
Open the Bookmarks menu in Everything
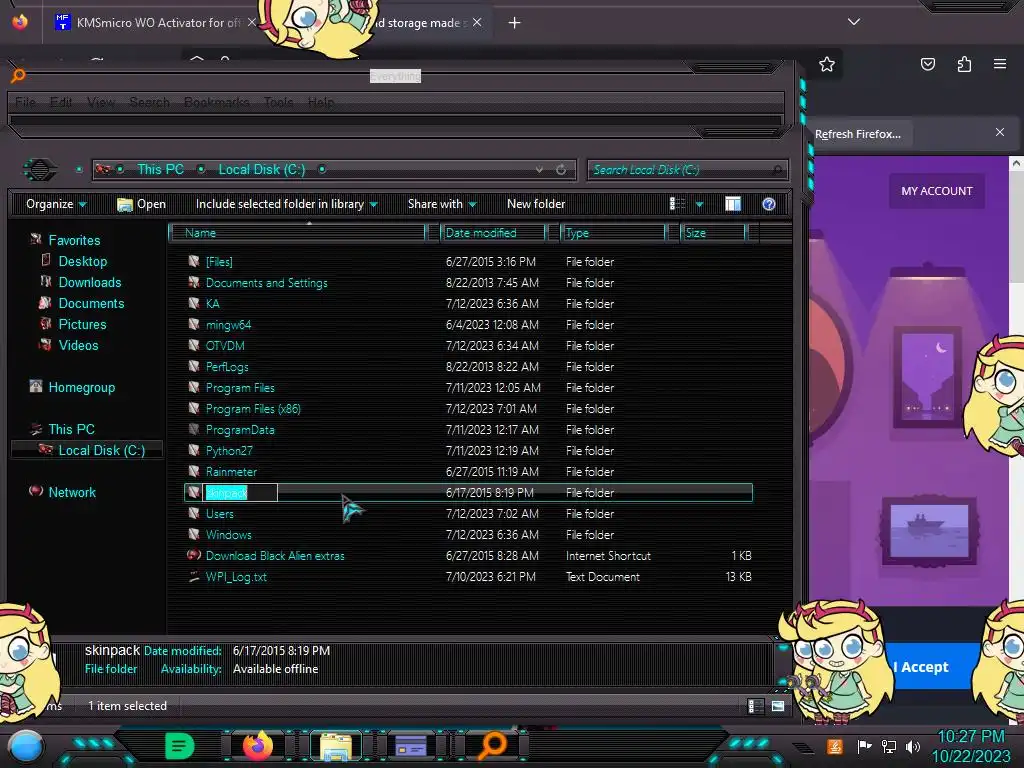point(217,103)
